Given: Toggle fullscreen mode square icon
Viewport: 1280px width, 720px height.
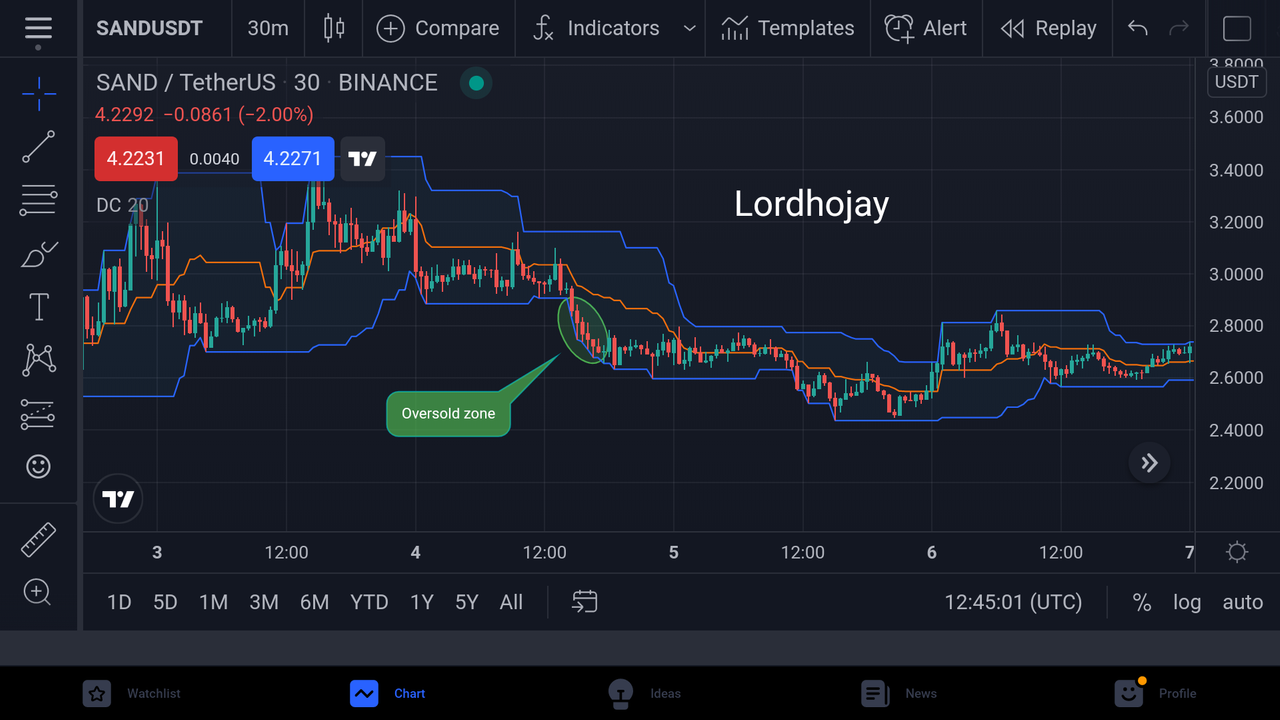Looking at the screenshot, I should 1237,28.
